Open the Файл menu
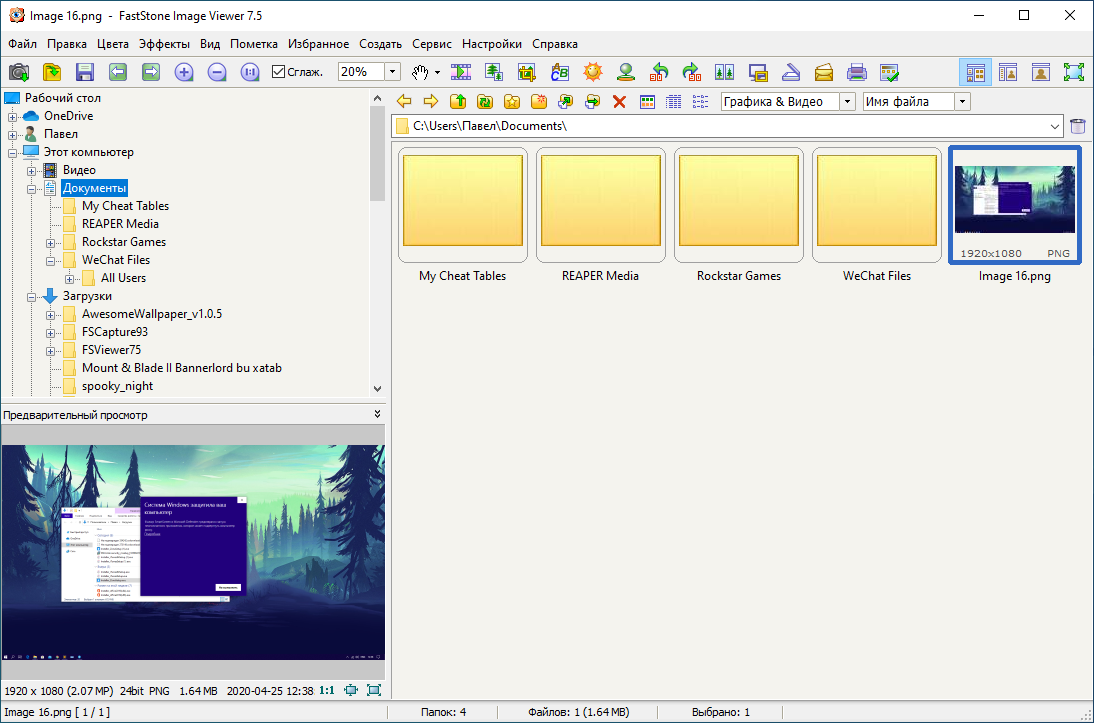Viewport: 1094px width, 723px height. tap(22, 44)
